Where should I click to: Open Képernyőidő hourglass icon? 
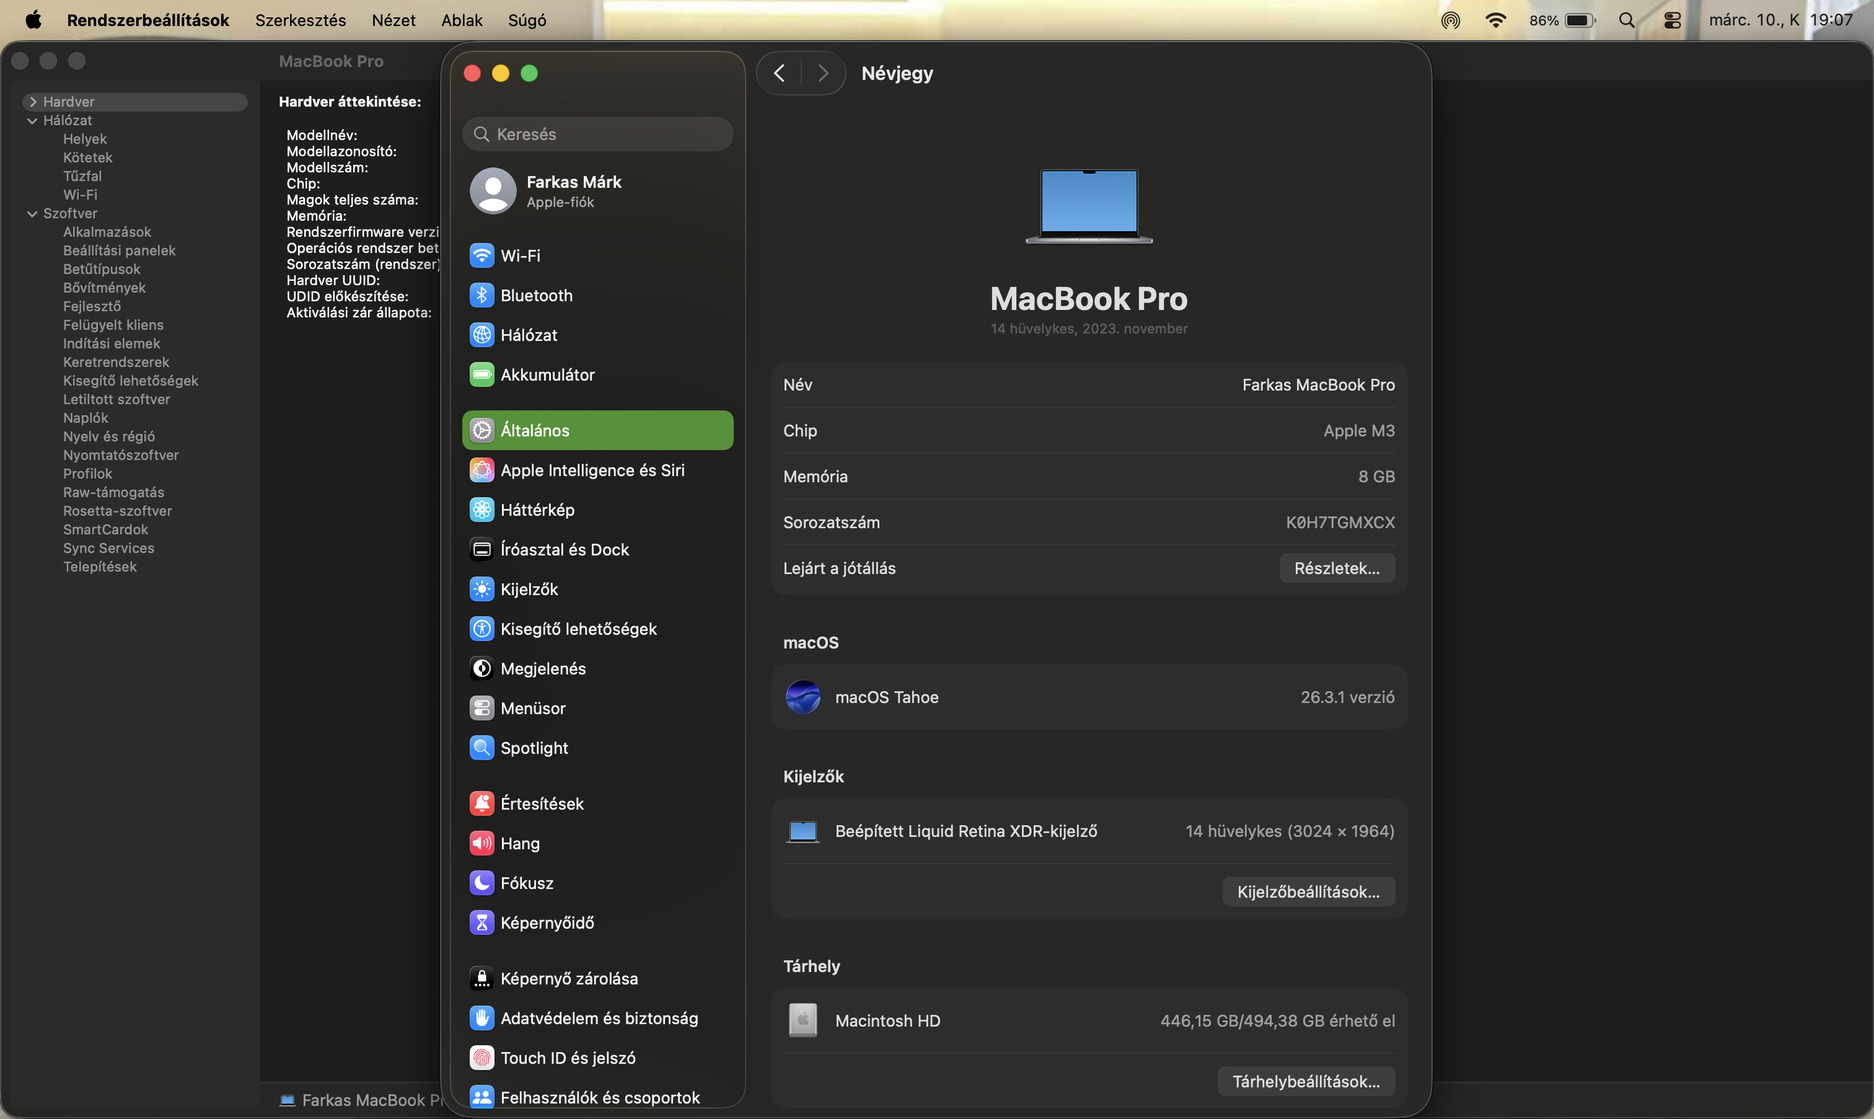pyautogui.click(x=481, y=922)
